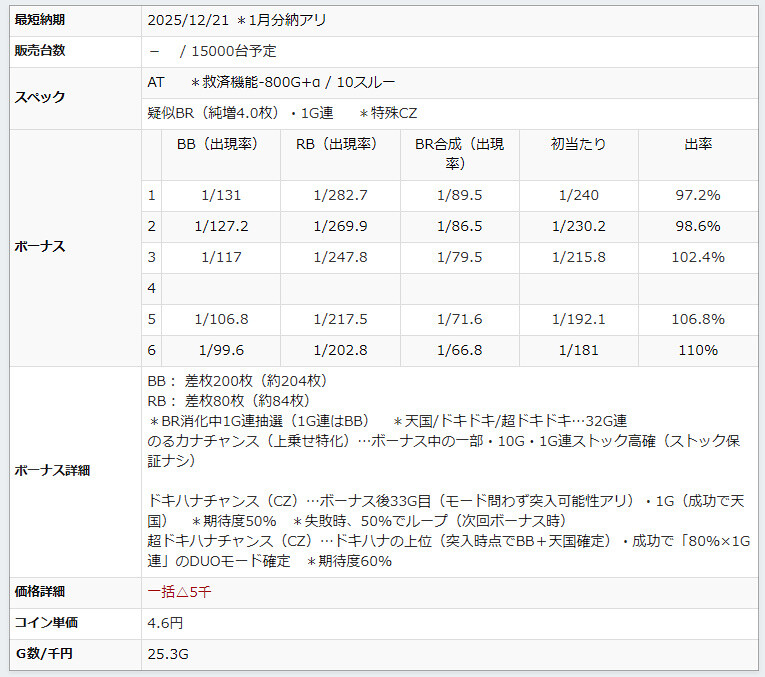Click the のるカナチャンス description line
Image resolution: width=765 pixels, height=677 pixels.
[444, 451]
